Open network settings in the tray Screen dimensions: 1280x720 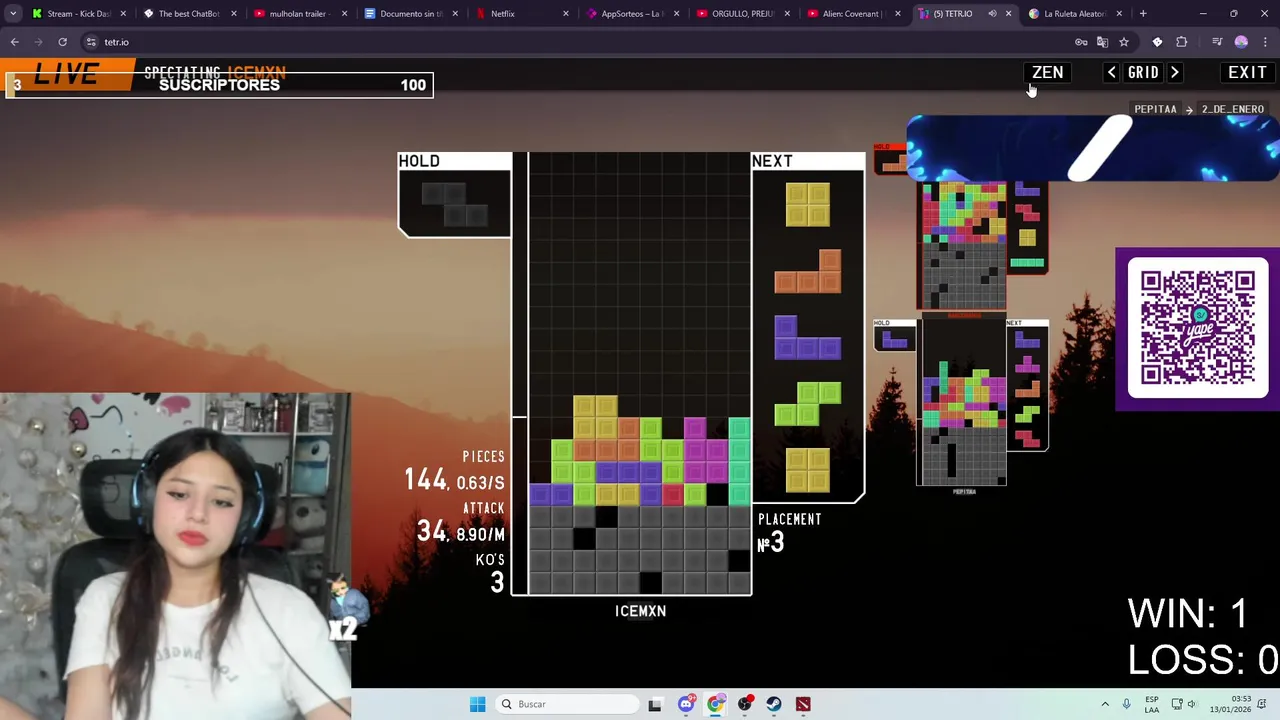(x=1177, y=704)
